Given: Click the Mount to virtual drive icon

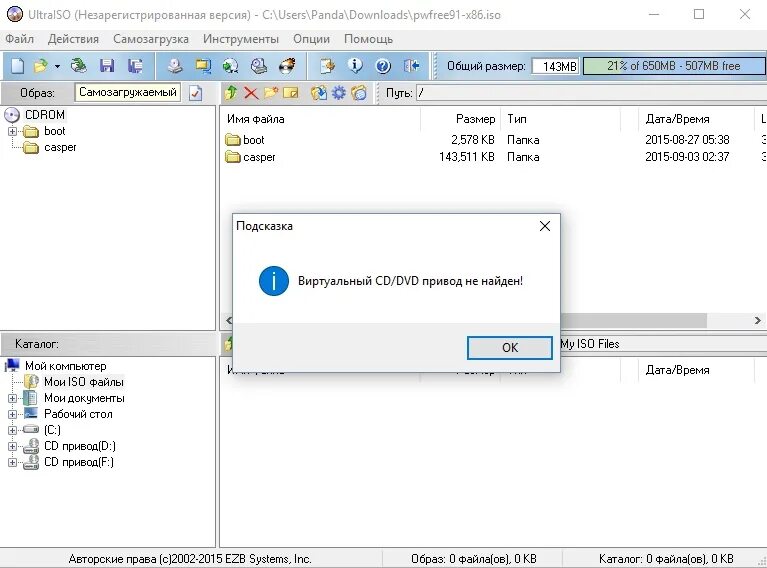Looking at the screenshot, I should point(259,66).
